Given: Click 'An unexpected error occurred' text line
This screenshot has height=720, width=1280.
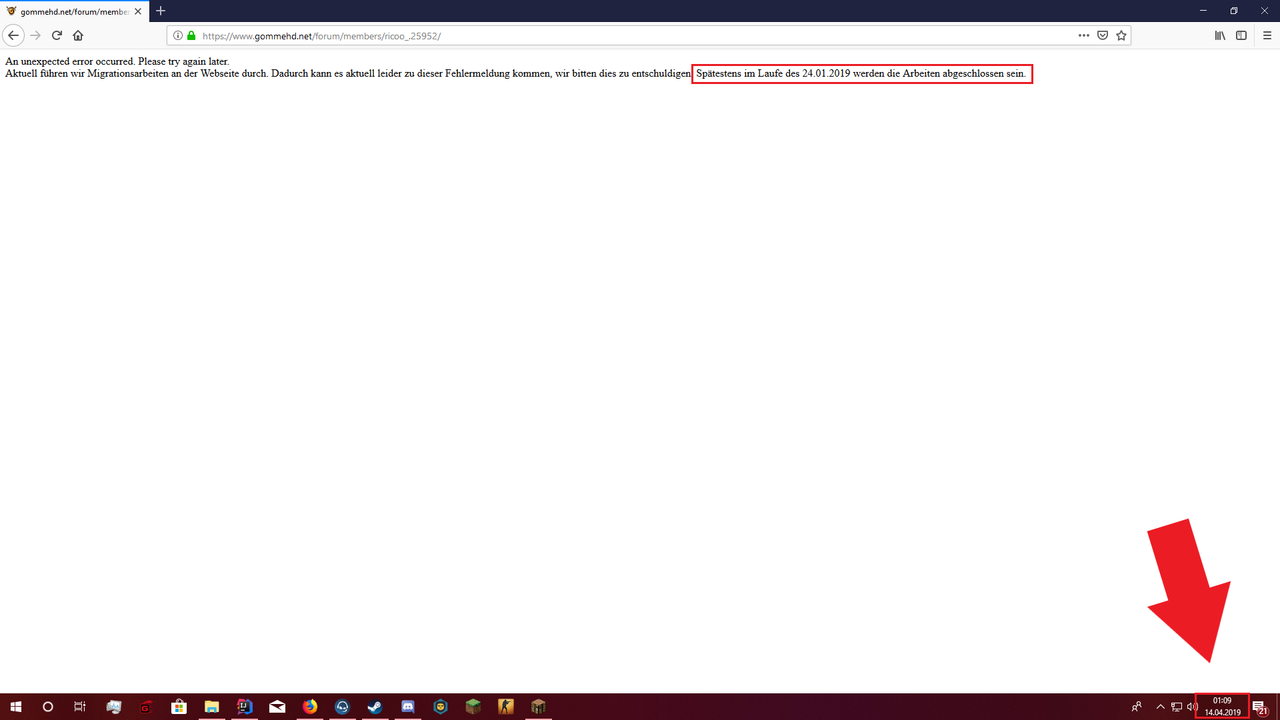Looking at the screenshot, I should [117, 62].
